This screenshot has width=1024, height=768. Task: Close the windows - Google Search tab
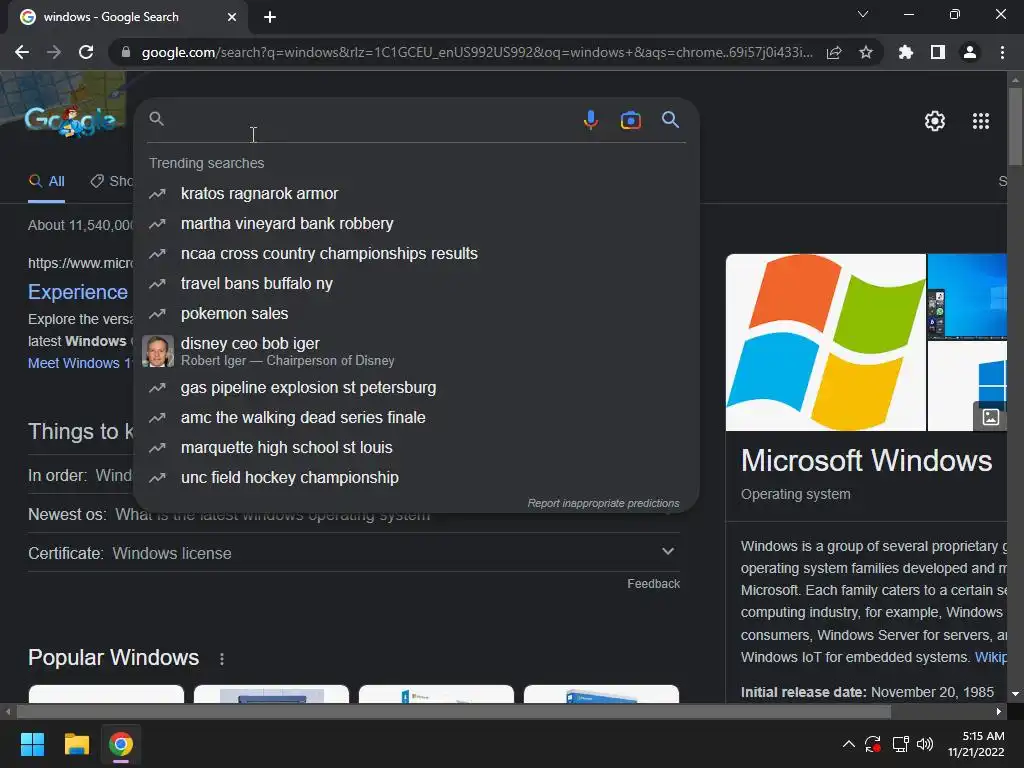[x=232, y=17]
